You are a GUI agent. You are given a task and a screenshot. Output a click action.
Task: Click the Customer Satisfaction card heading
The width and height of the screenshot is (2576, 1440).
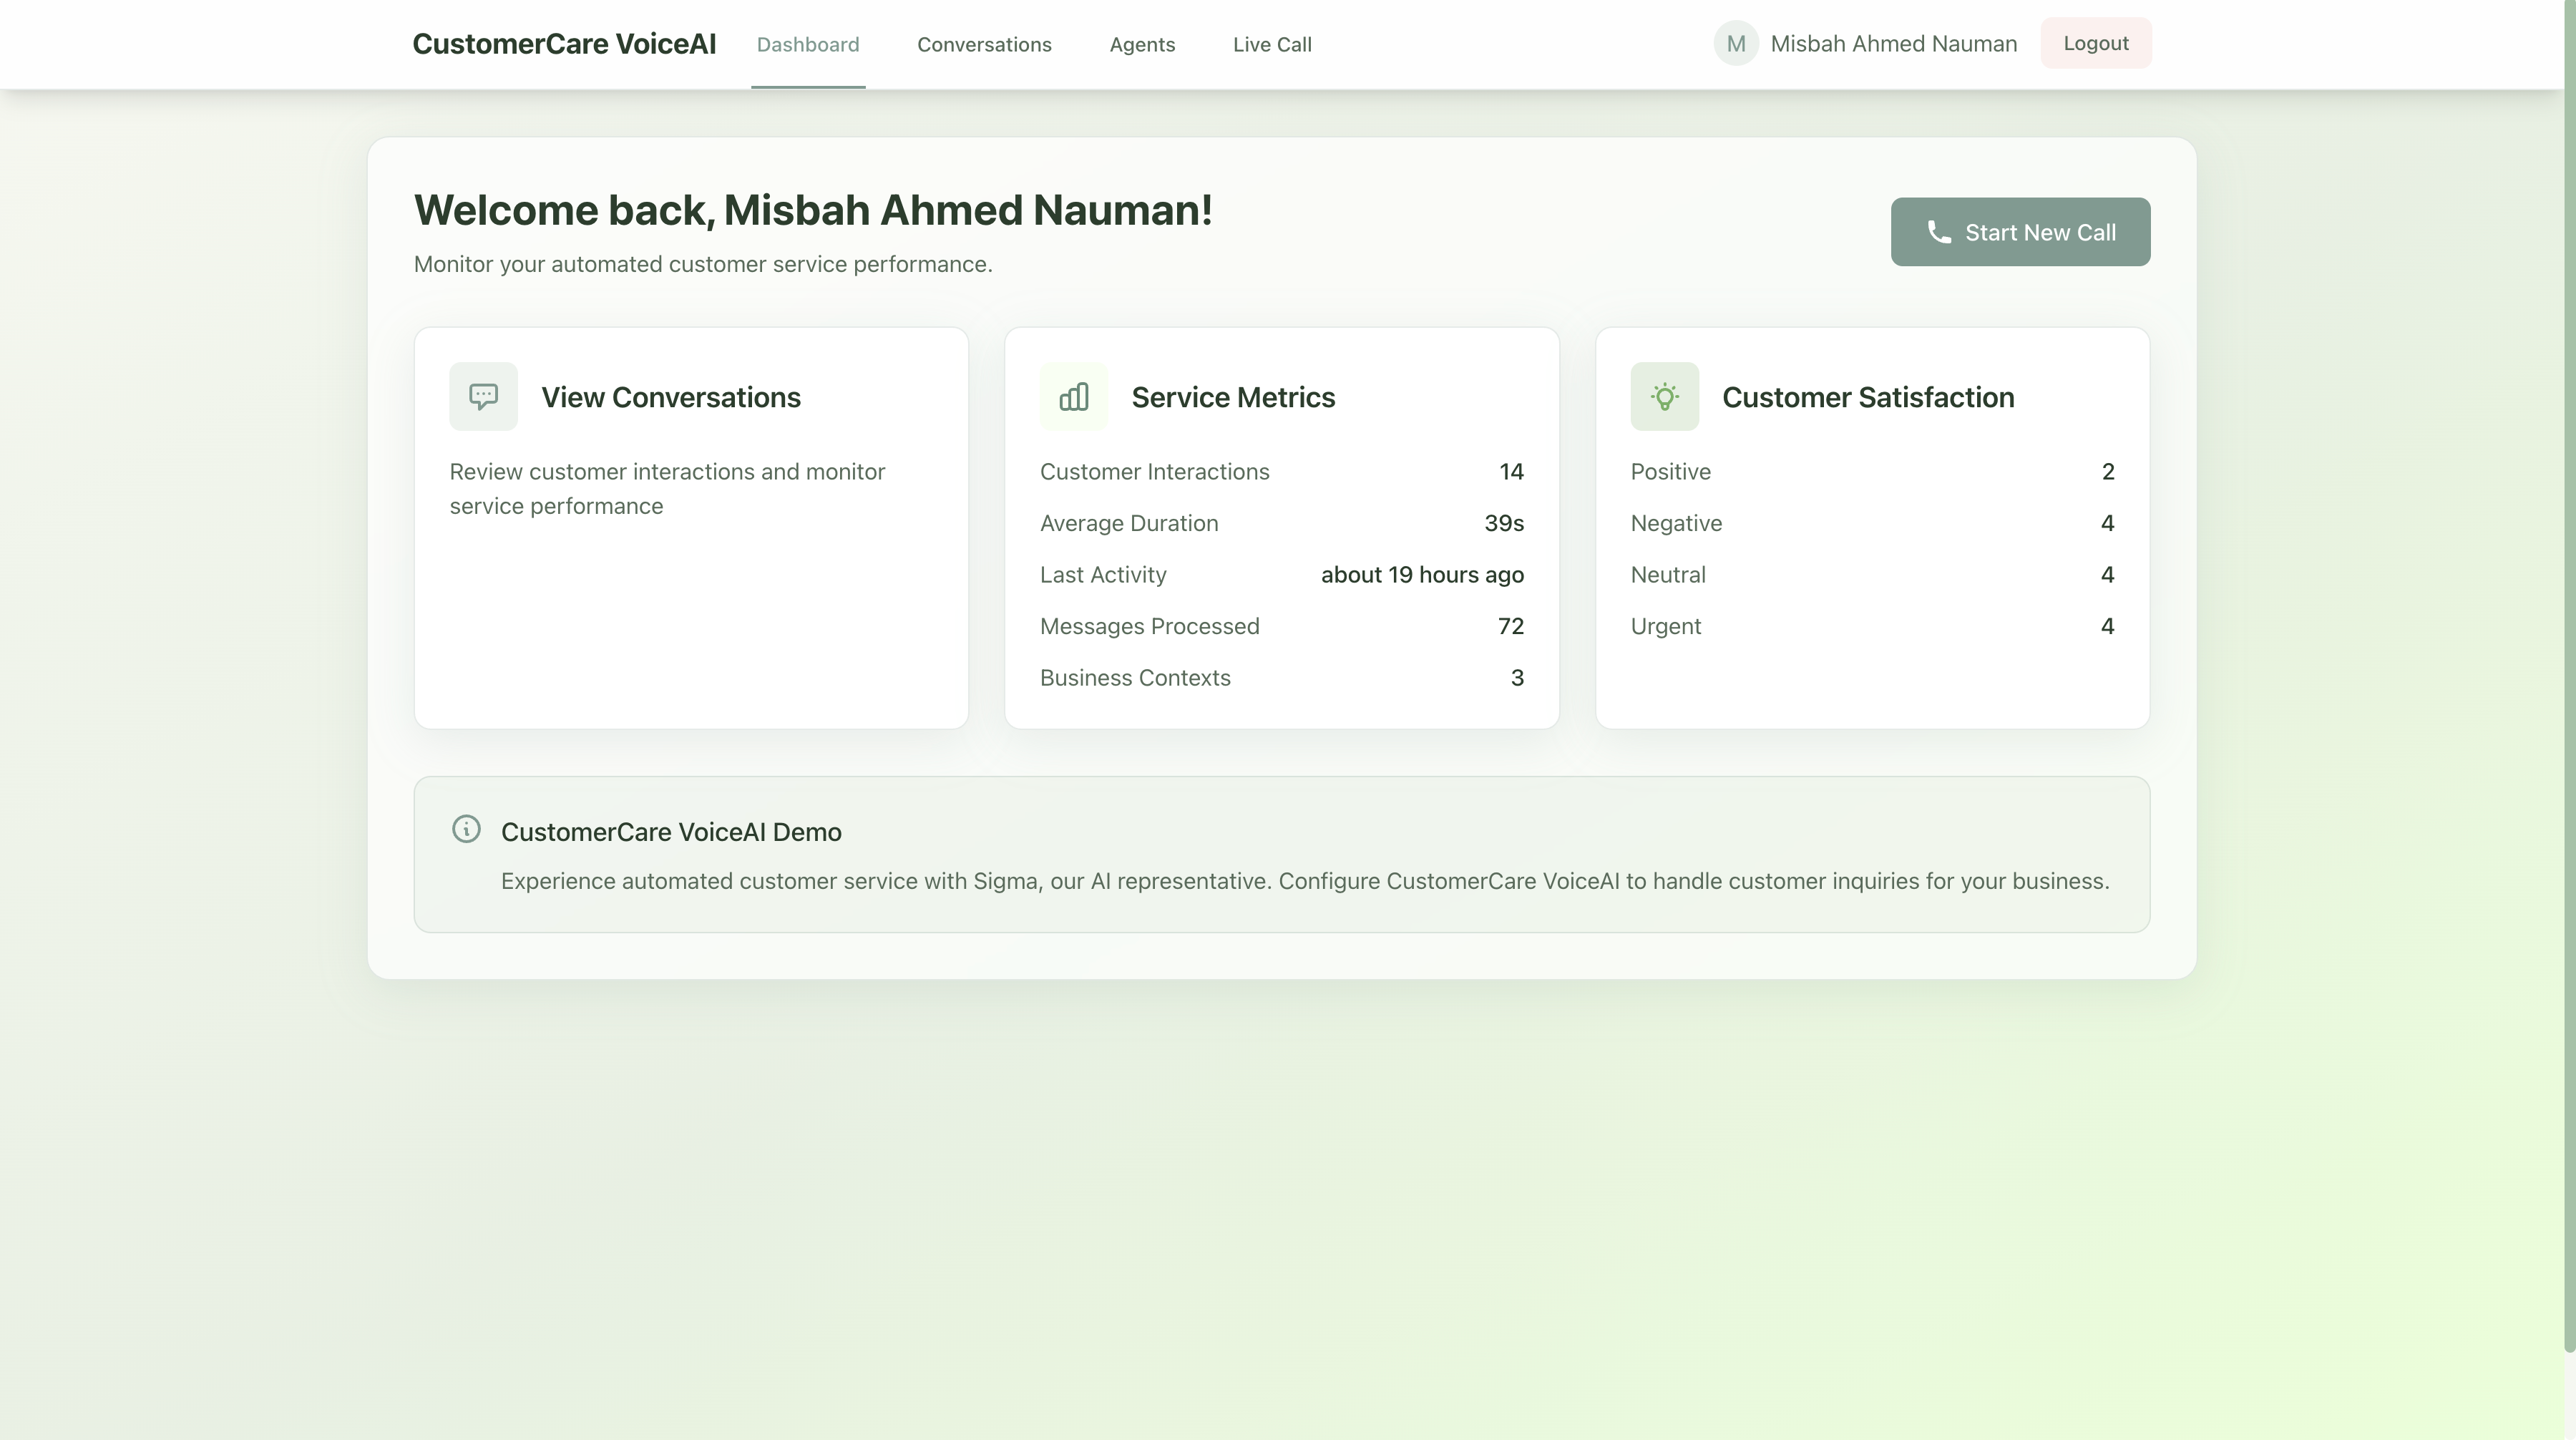click(x=1868, y=397)
